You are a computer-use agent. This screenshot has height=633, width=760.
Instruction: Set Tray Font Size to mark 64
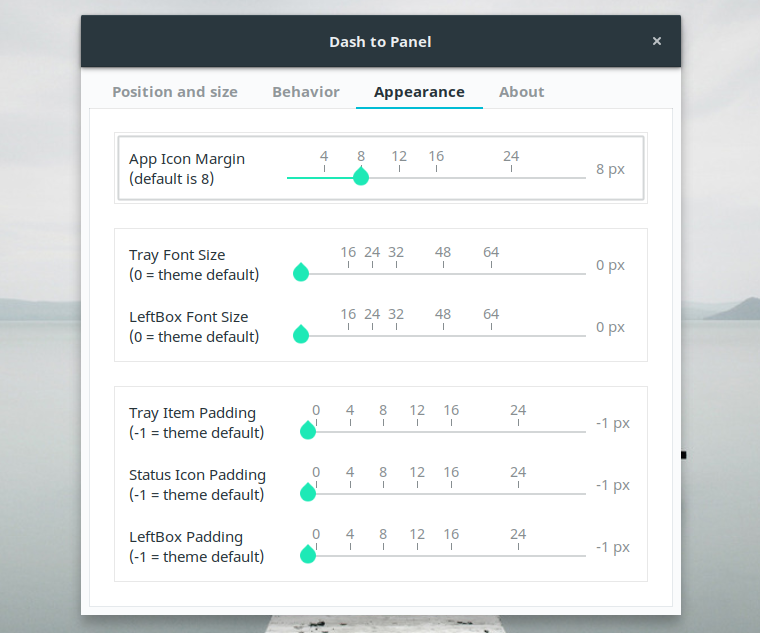(x=491, y=273)
